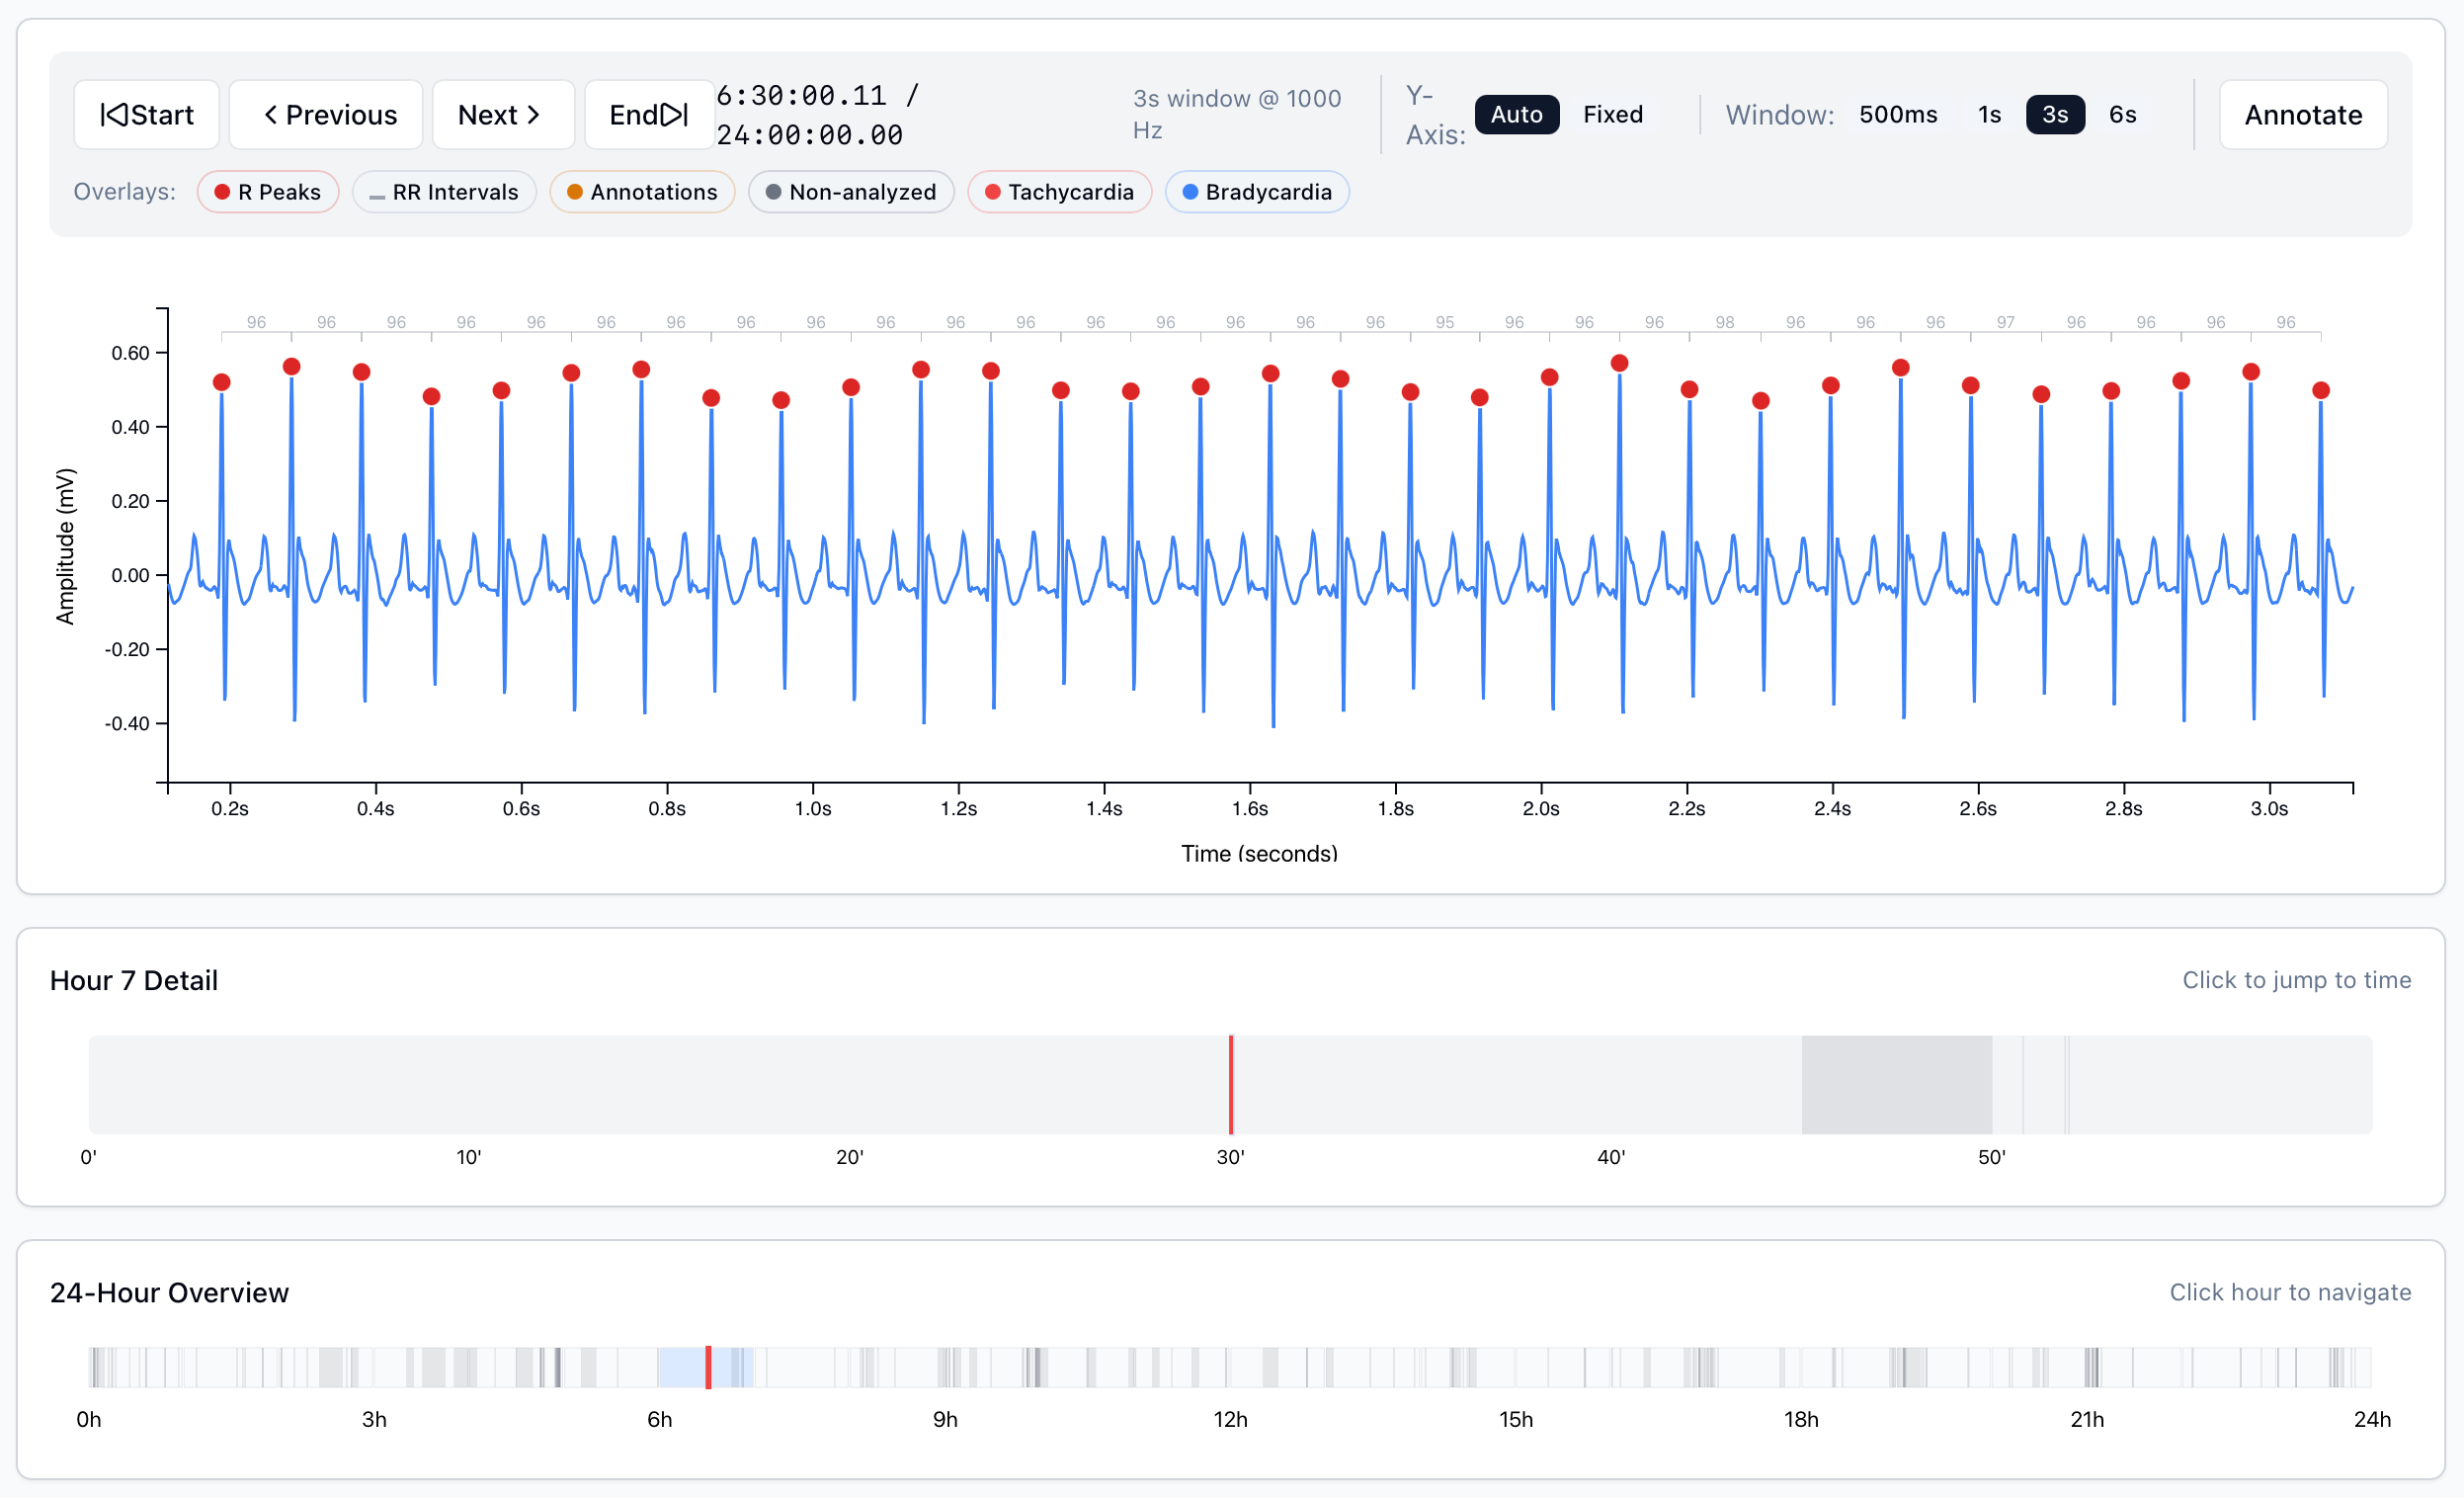
Task: Select Auto for the Y-Axis scaling
Action: pos(1516,114)
